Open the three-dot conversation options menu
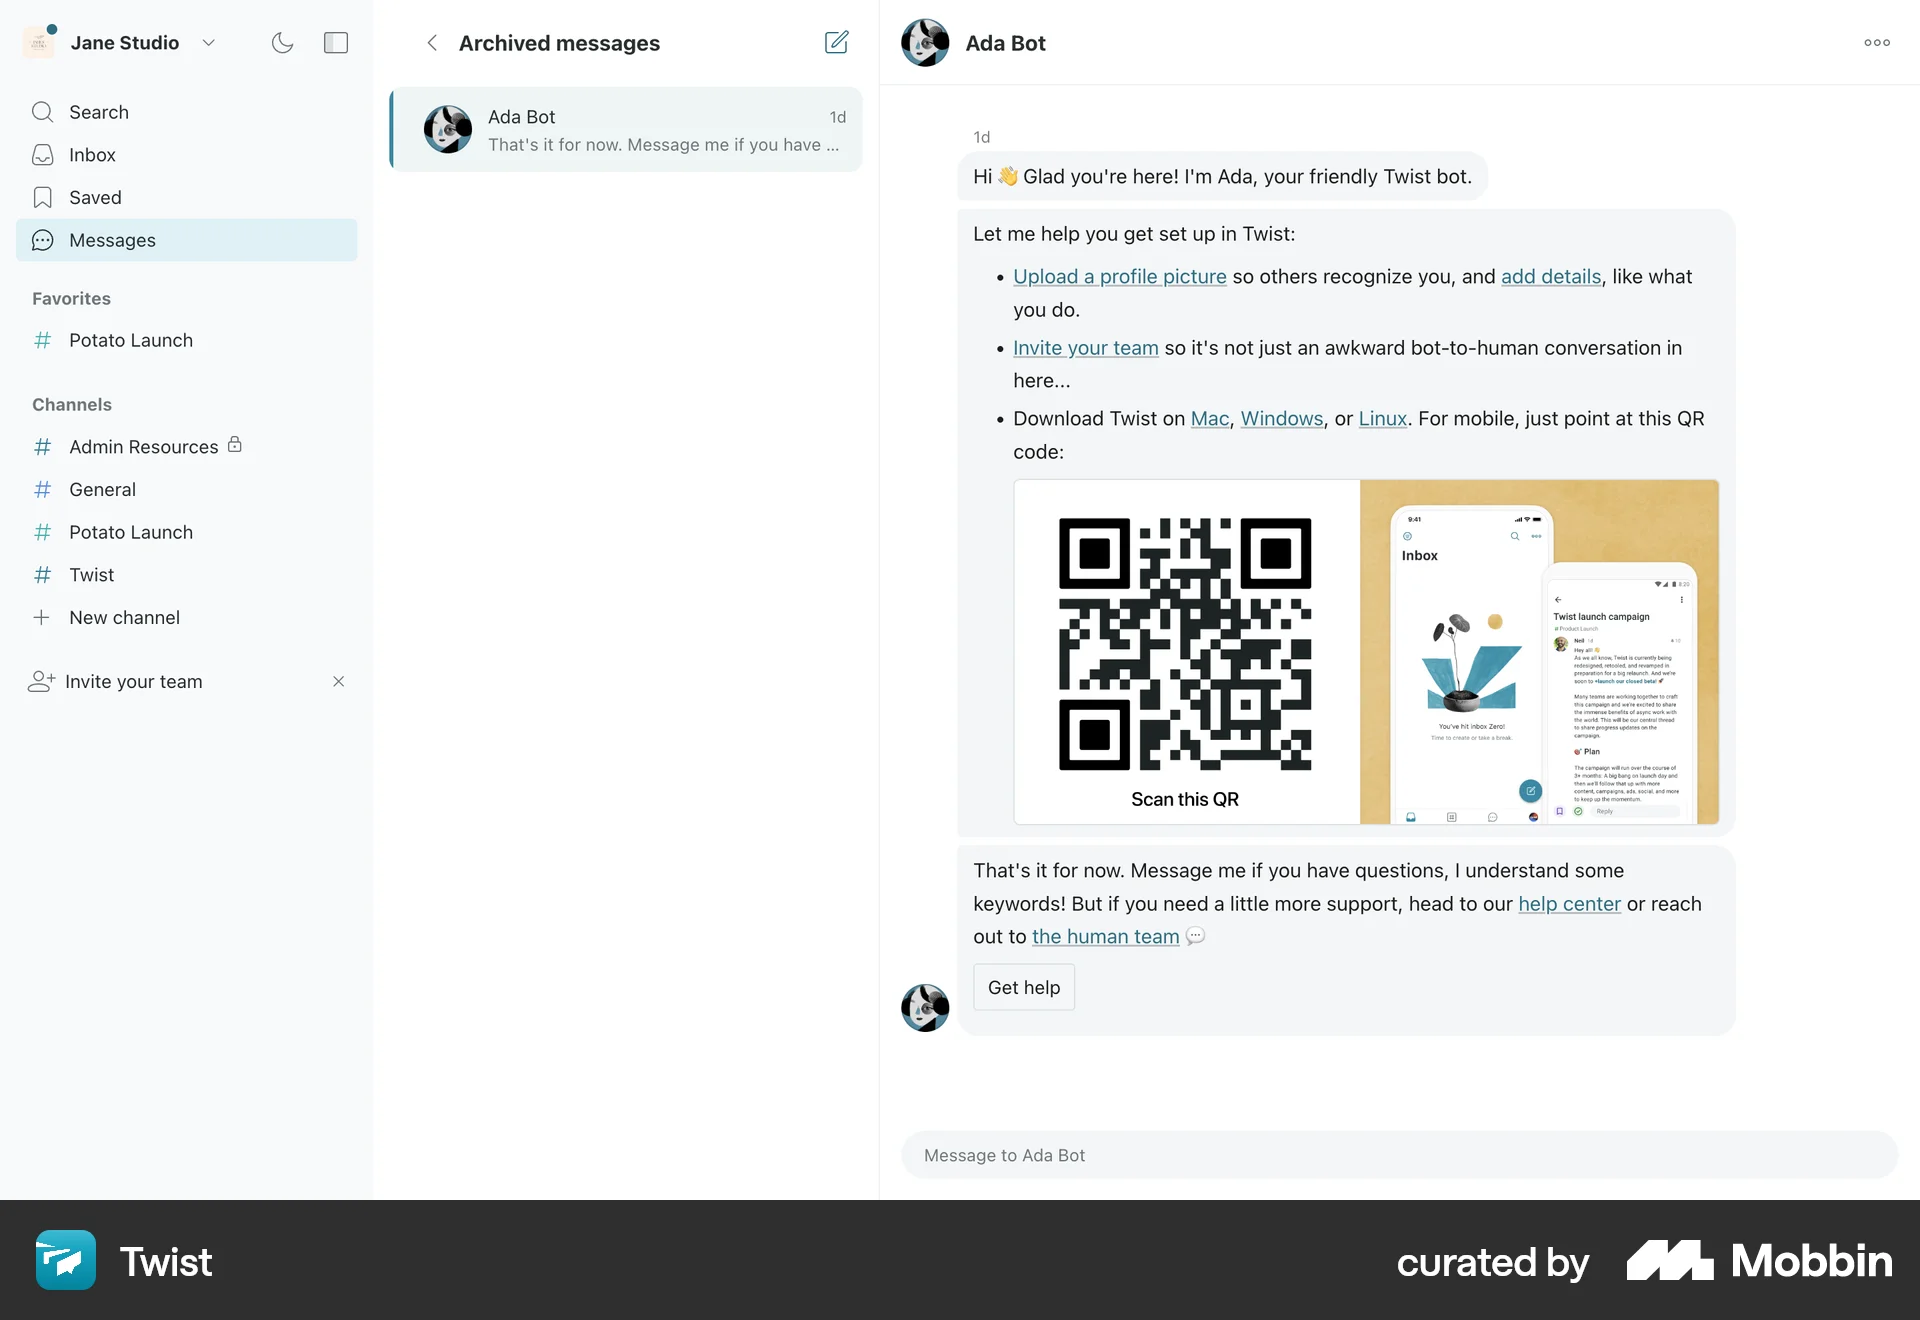Screen dimensions: 1920x1320 pos(1876,43)
